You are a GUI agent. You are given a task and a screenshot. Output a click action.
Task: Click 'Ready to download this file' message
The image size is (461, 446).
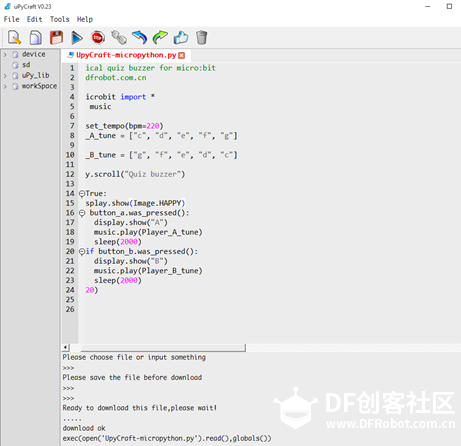click(x=140, y=408)
